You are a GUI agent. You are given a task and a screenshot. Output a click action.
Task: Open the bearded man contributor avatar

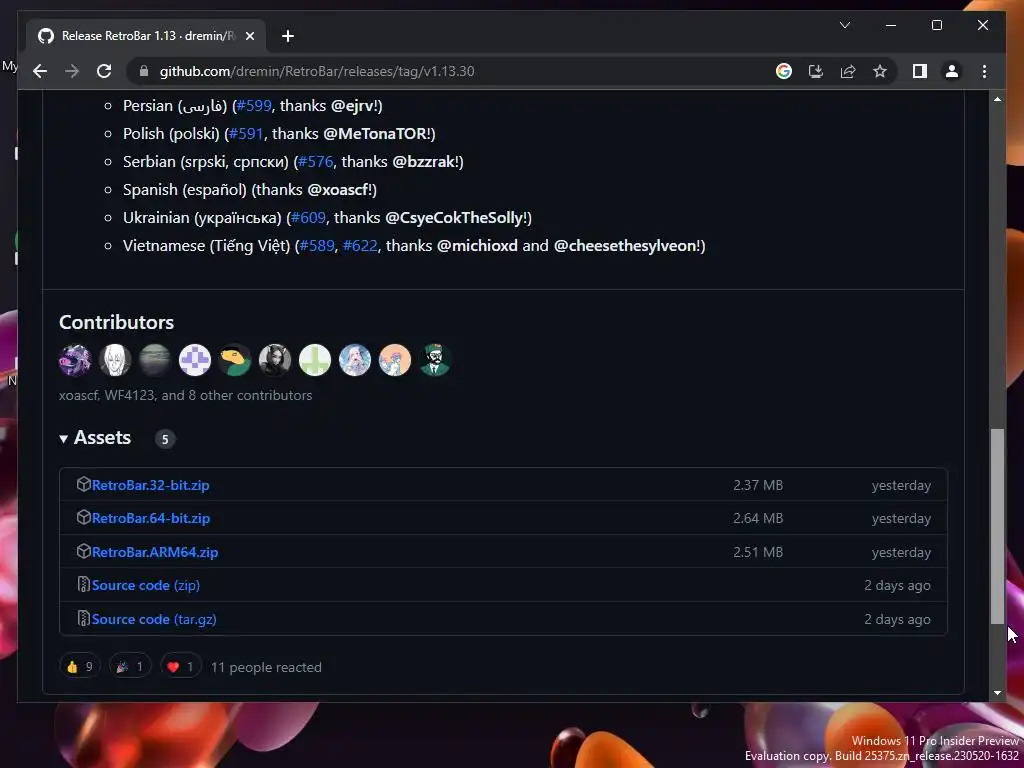[435, 360]
